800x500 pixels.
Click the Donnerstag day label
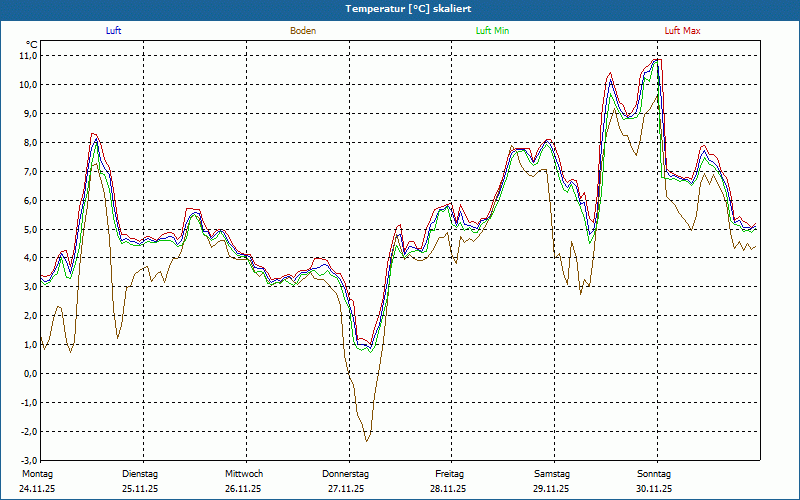[x=345, y=474]
